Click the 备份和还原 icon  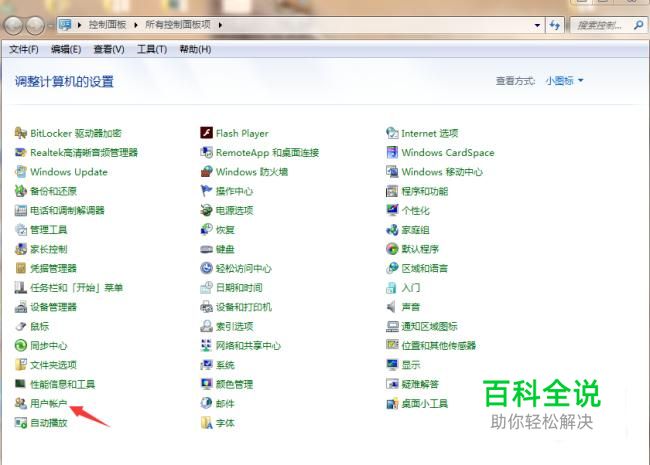pos(20,191)
